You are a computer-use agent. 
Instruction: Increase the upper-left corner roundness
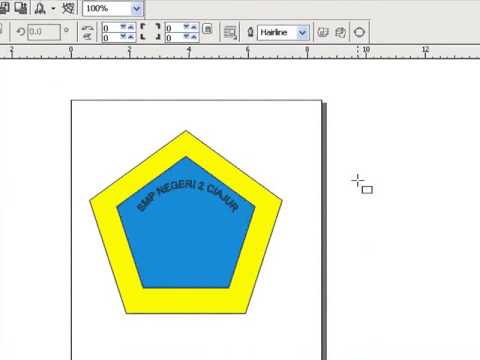(x=131, y=27)
